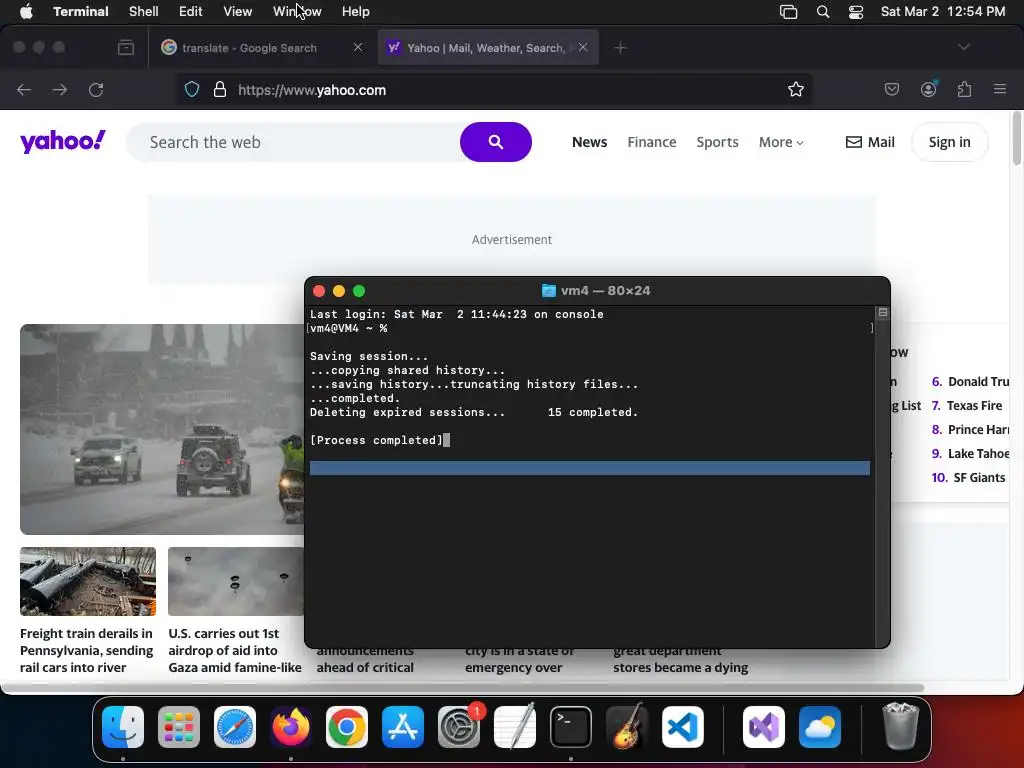This screenshot has height=768, width=1024.
Task: Open the Shell menu
Action: pyautogui.click(x=144, y=12)
